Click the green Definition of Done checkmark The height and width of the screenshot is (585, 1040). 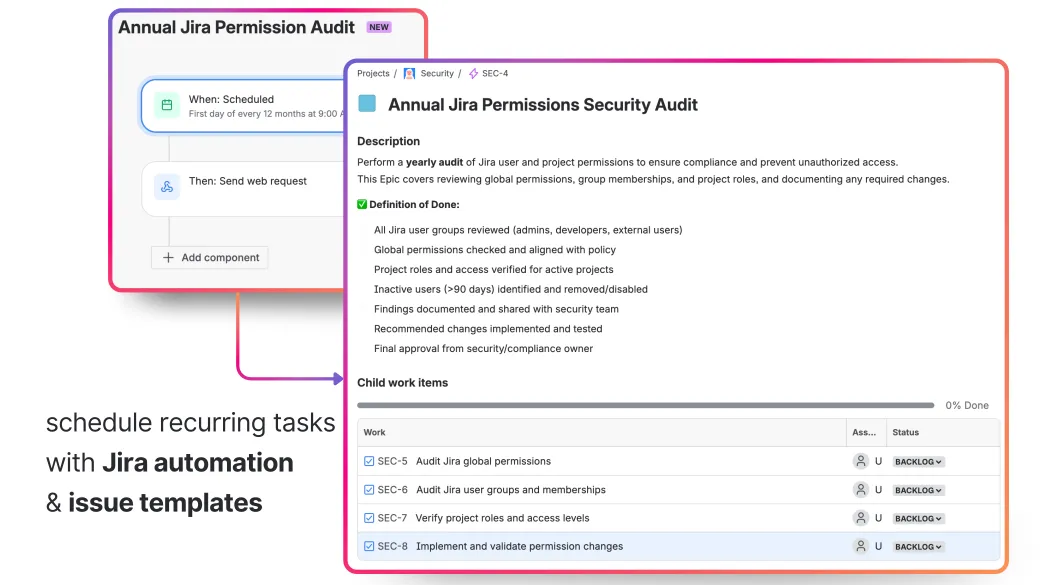pyautogui.click(x=362, y=205)
